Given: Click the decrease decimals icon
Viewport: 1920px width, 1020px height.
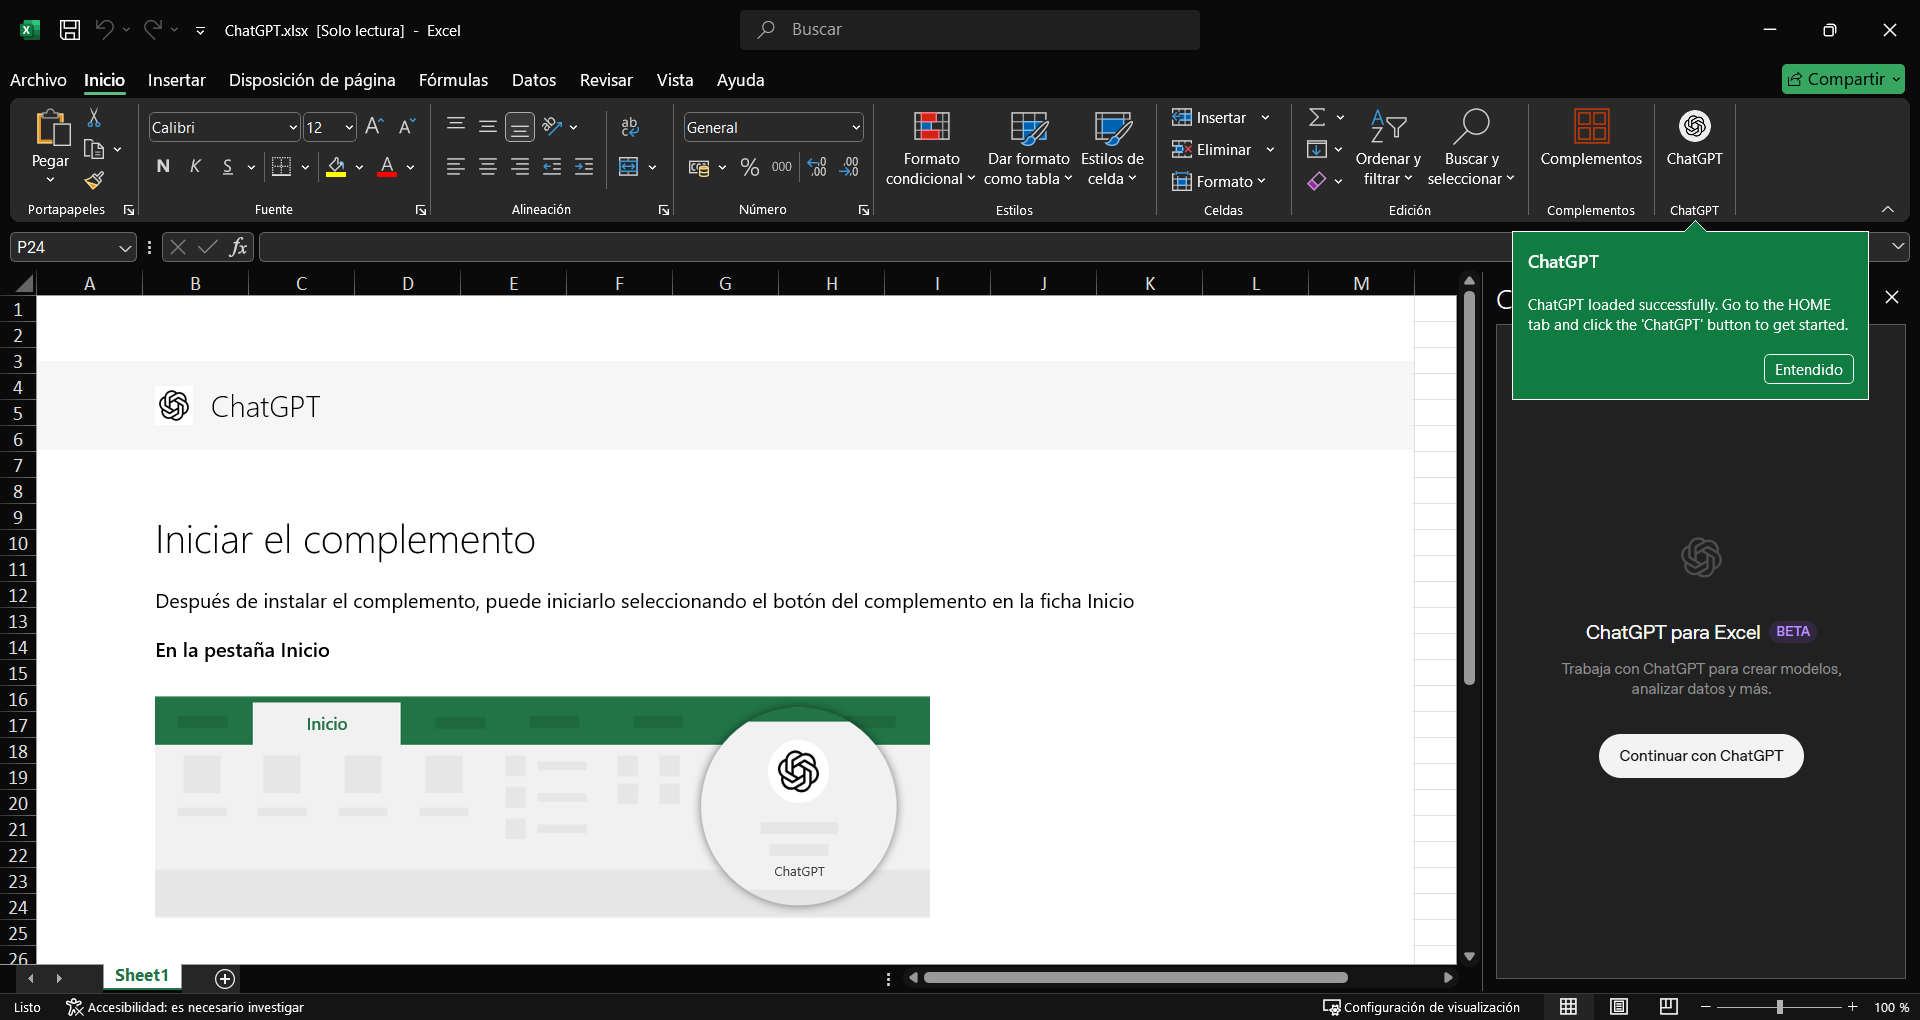Looking at the screenshot, I should click(x=850, y=167).
